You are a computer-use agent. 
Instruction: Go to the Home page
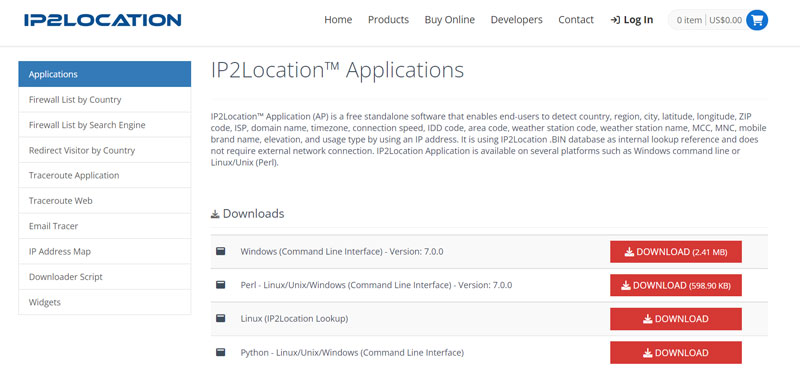[338, 20]
